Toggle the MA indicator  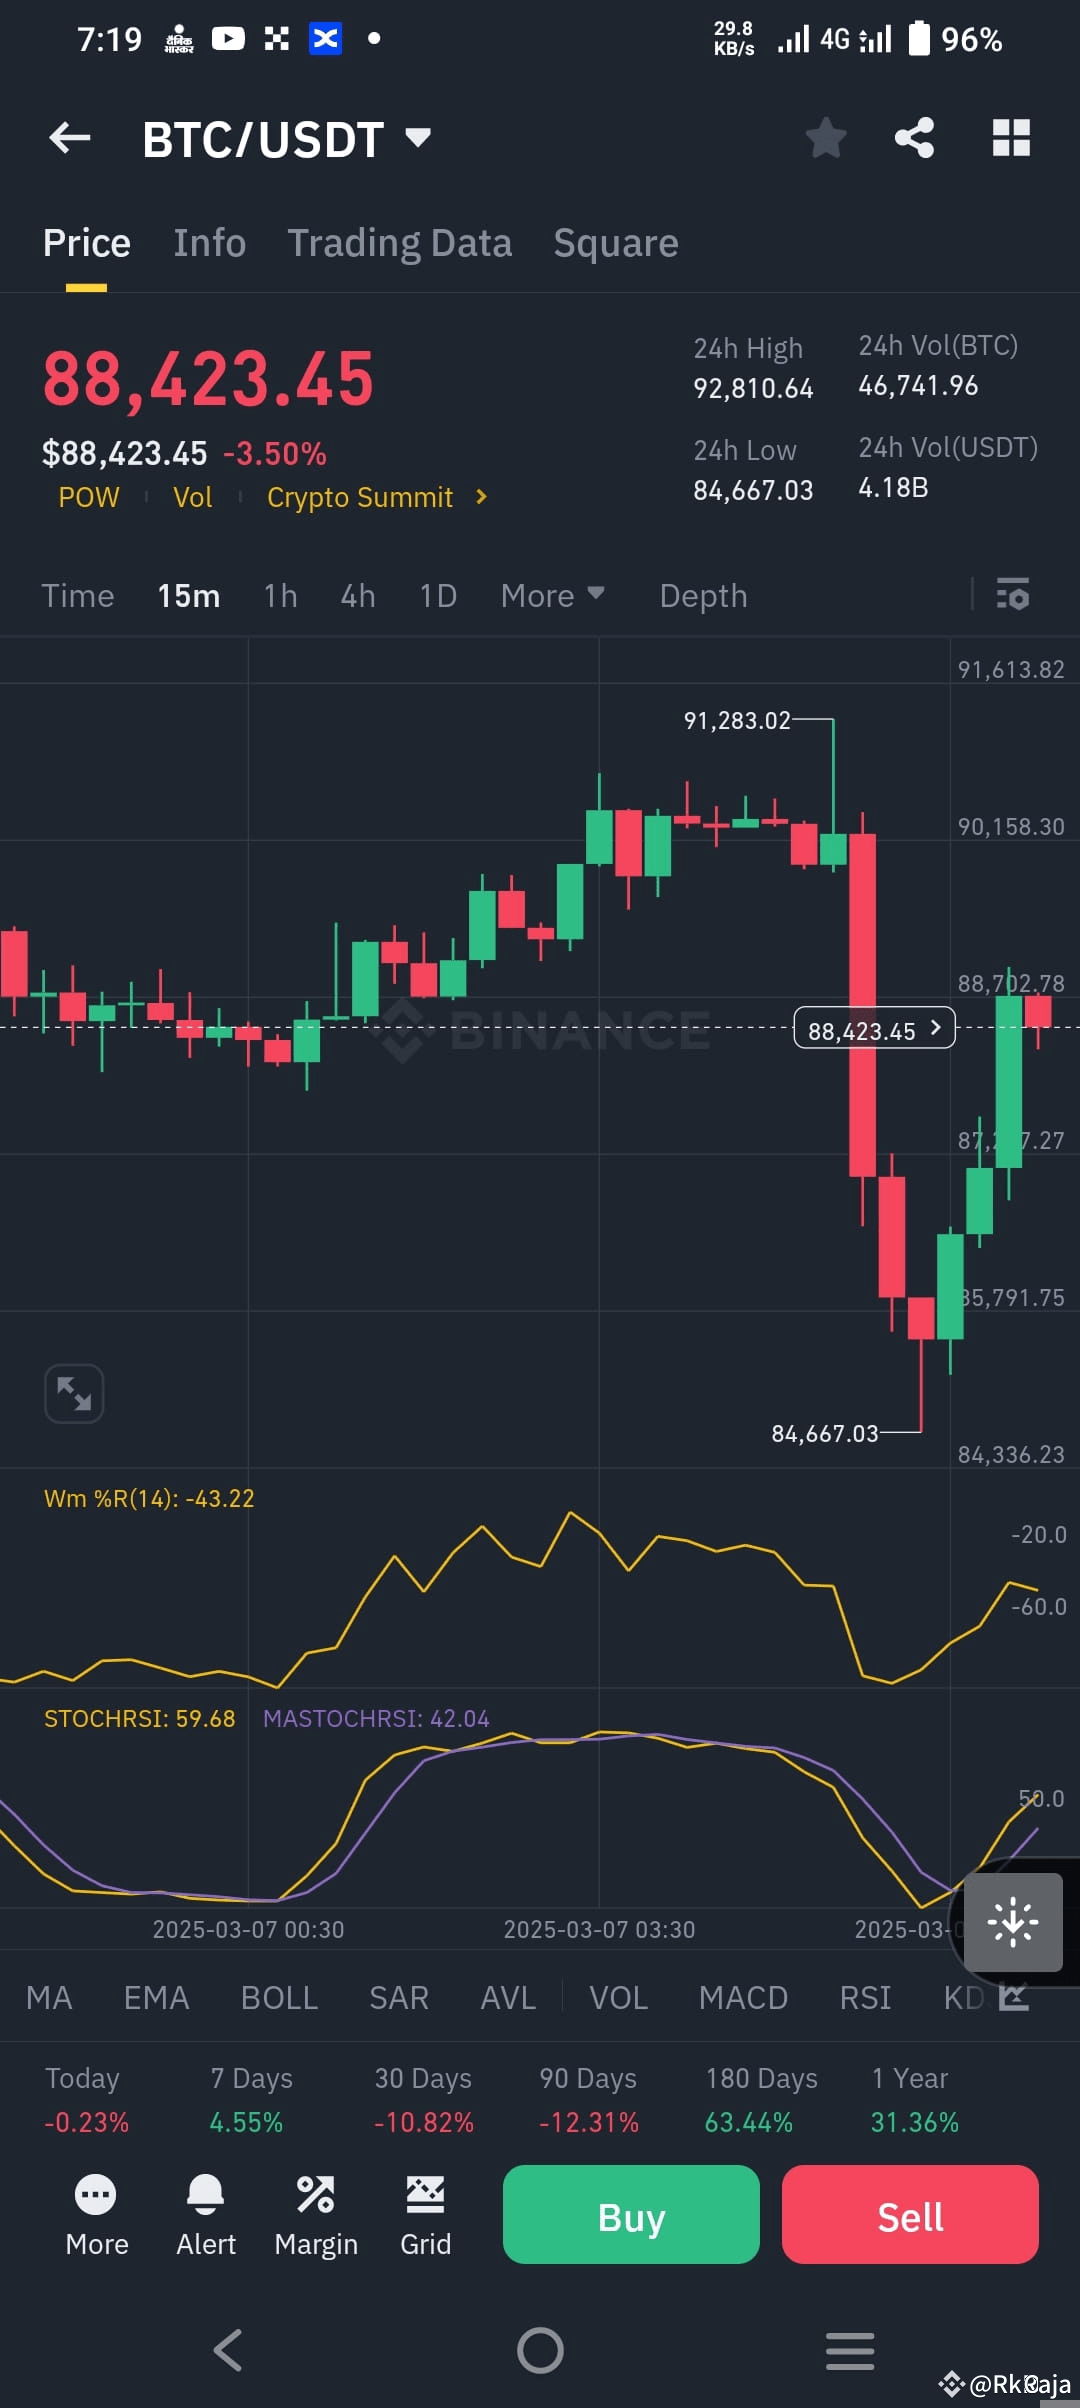pyautogui.click(x=49, y=1997)
